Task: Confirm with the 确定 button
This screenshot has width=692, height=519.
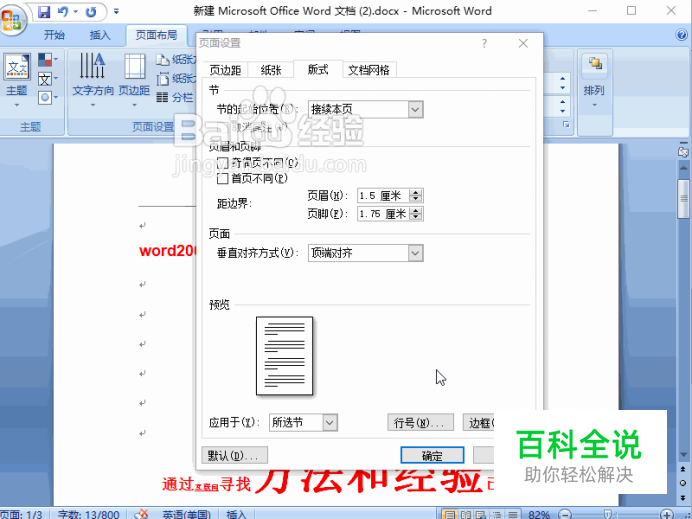Action: (x=432, y=455)
